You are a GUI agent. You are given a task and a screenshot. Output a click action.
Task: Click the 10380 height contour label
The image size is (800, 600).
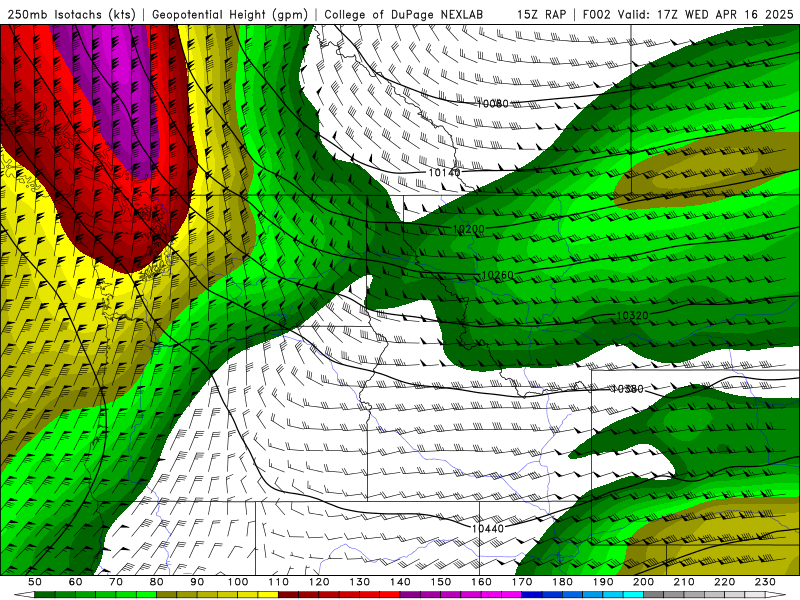click(x=628, y=389)
